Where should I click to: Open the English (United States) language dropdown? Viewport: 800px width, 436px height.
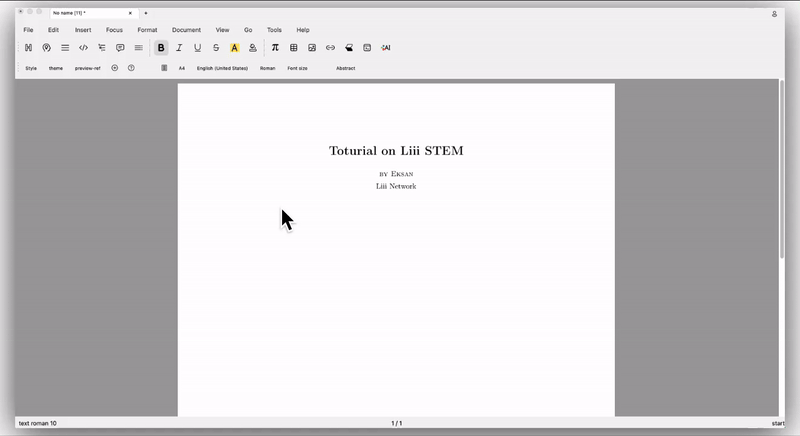click(222, 68)
